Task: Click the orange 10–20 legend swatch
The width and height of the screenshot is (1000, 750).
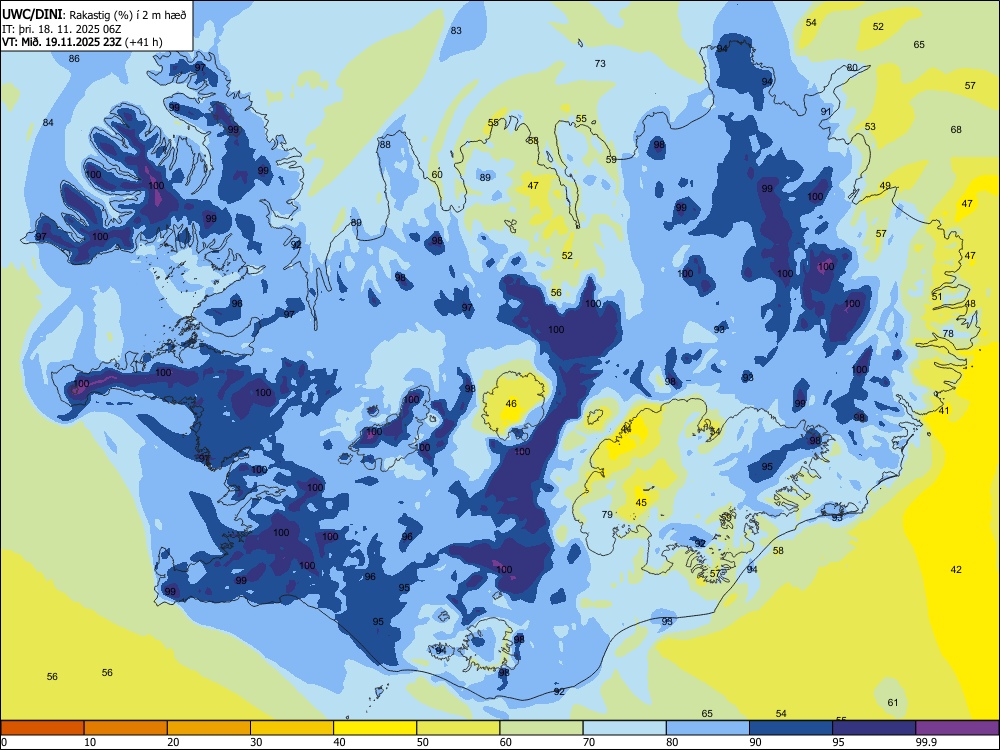Action: (x=126, y=728)
